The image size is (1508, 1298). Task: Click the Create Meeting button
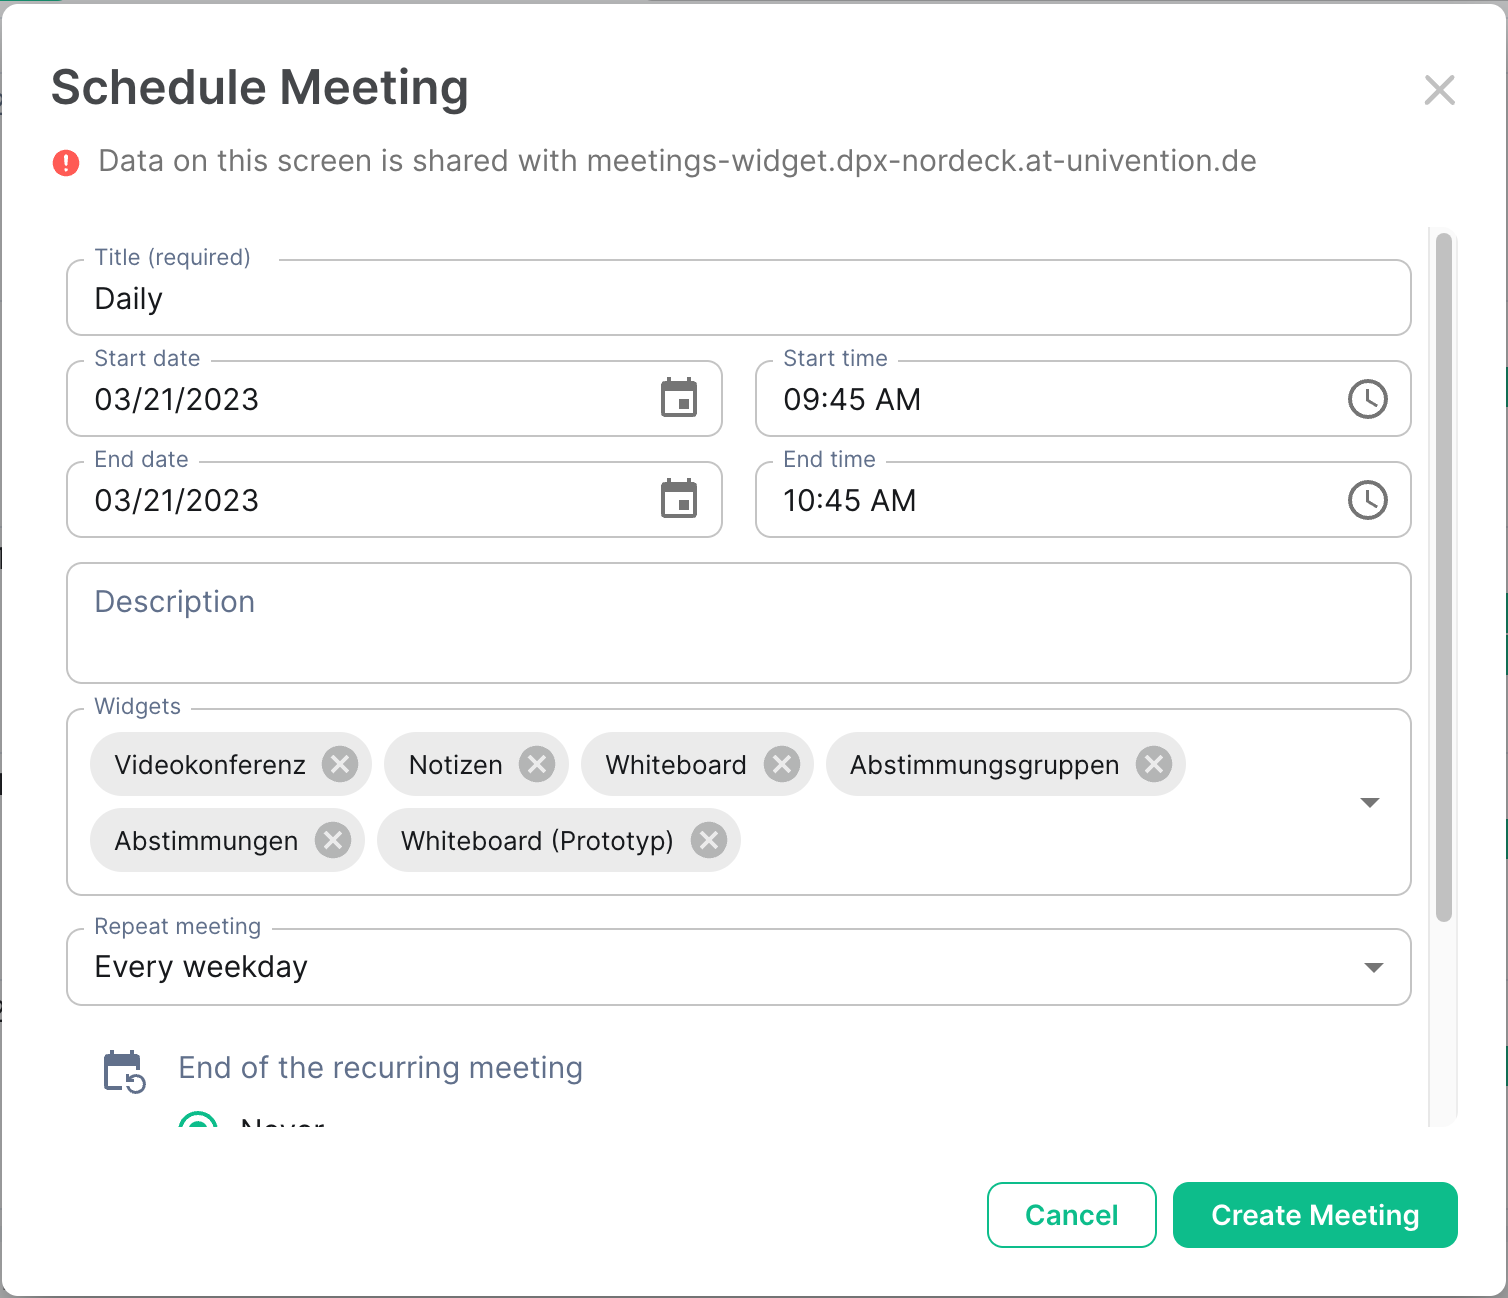1314,1215
